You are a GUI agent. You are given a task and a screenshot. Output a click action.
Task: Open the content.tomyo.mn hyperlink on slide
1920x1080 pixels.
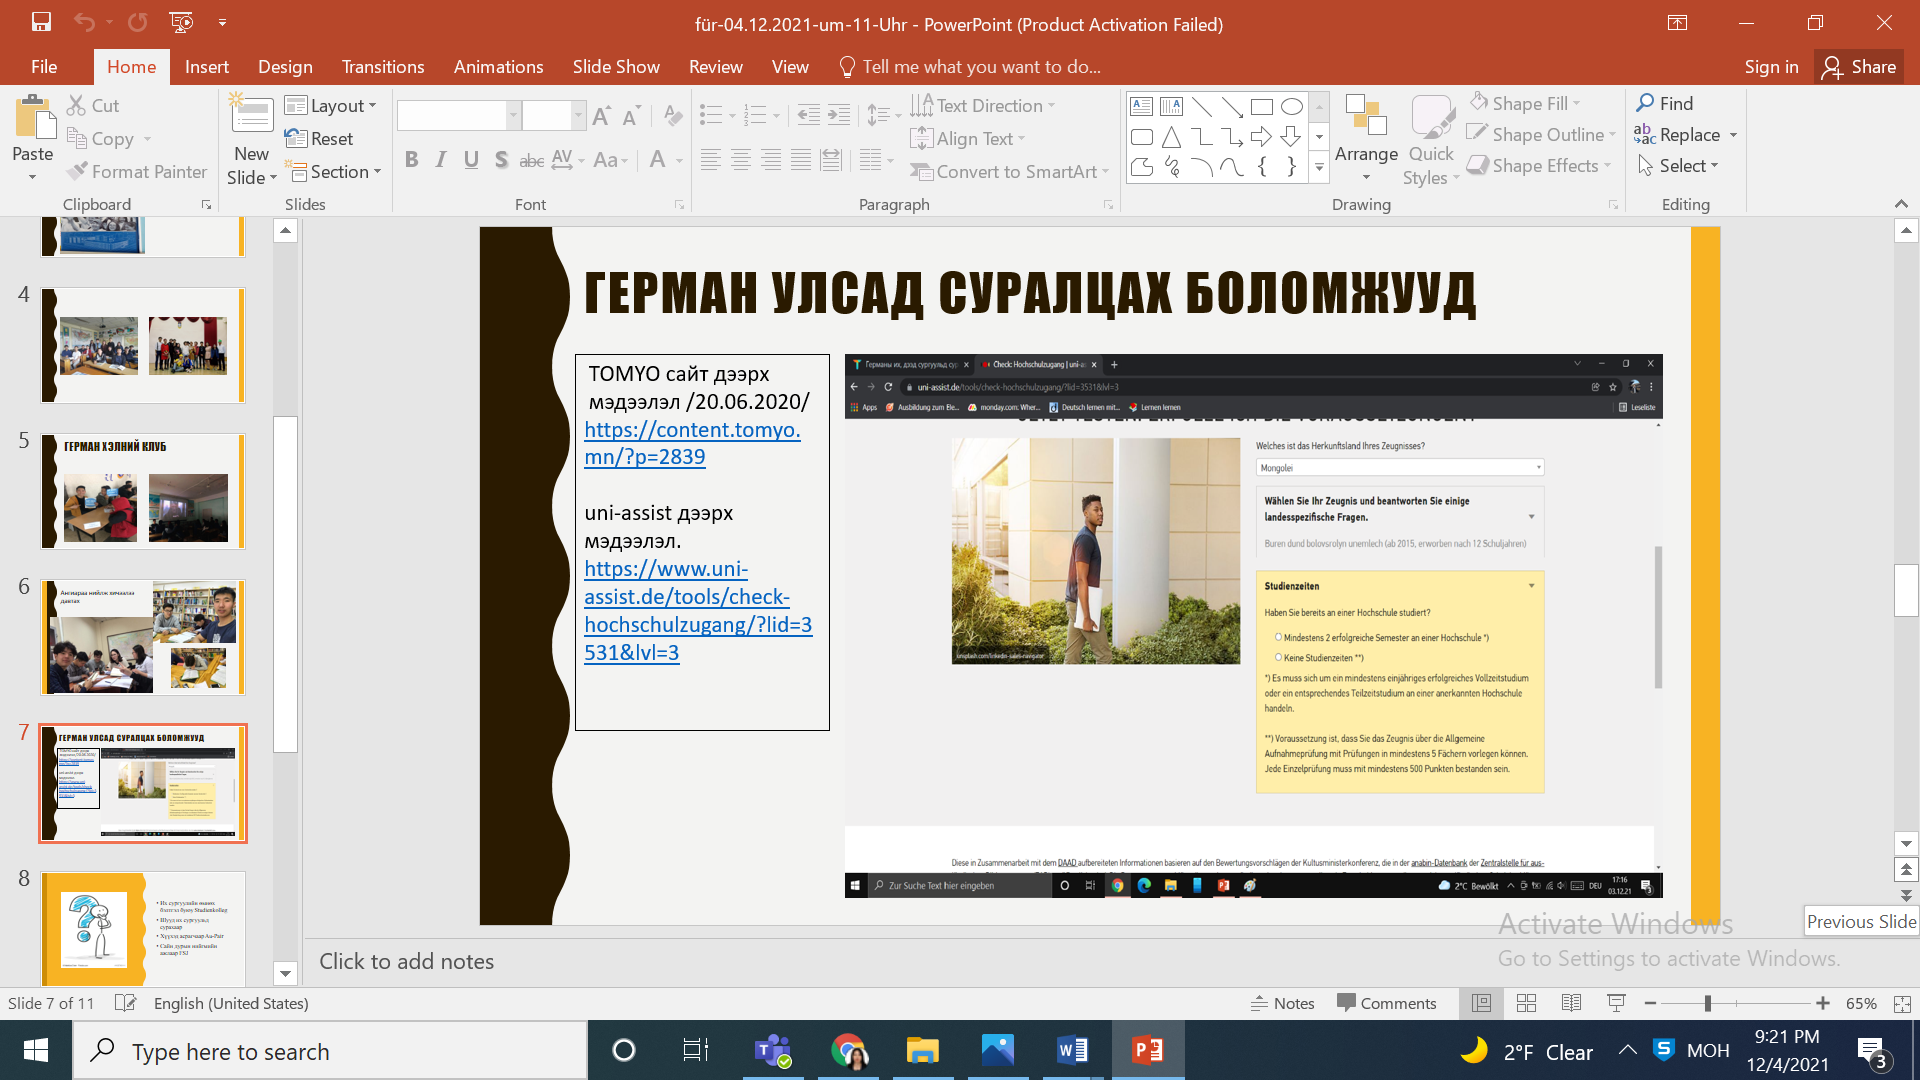coord(692,443)
